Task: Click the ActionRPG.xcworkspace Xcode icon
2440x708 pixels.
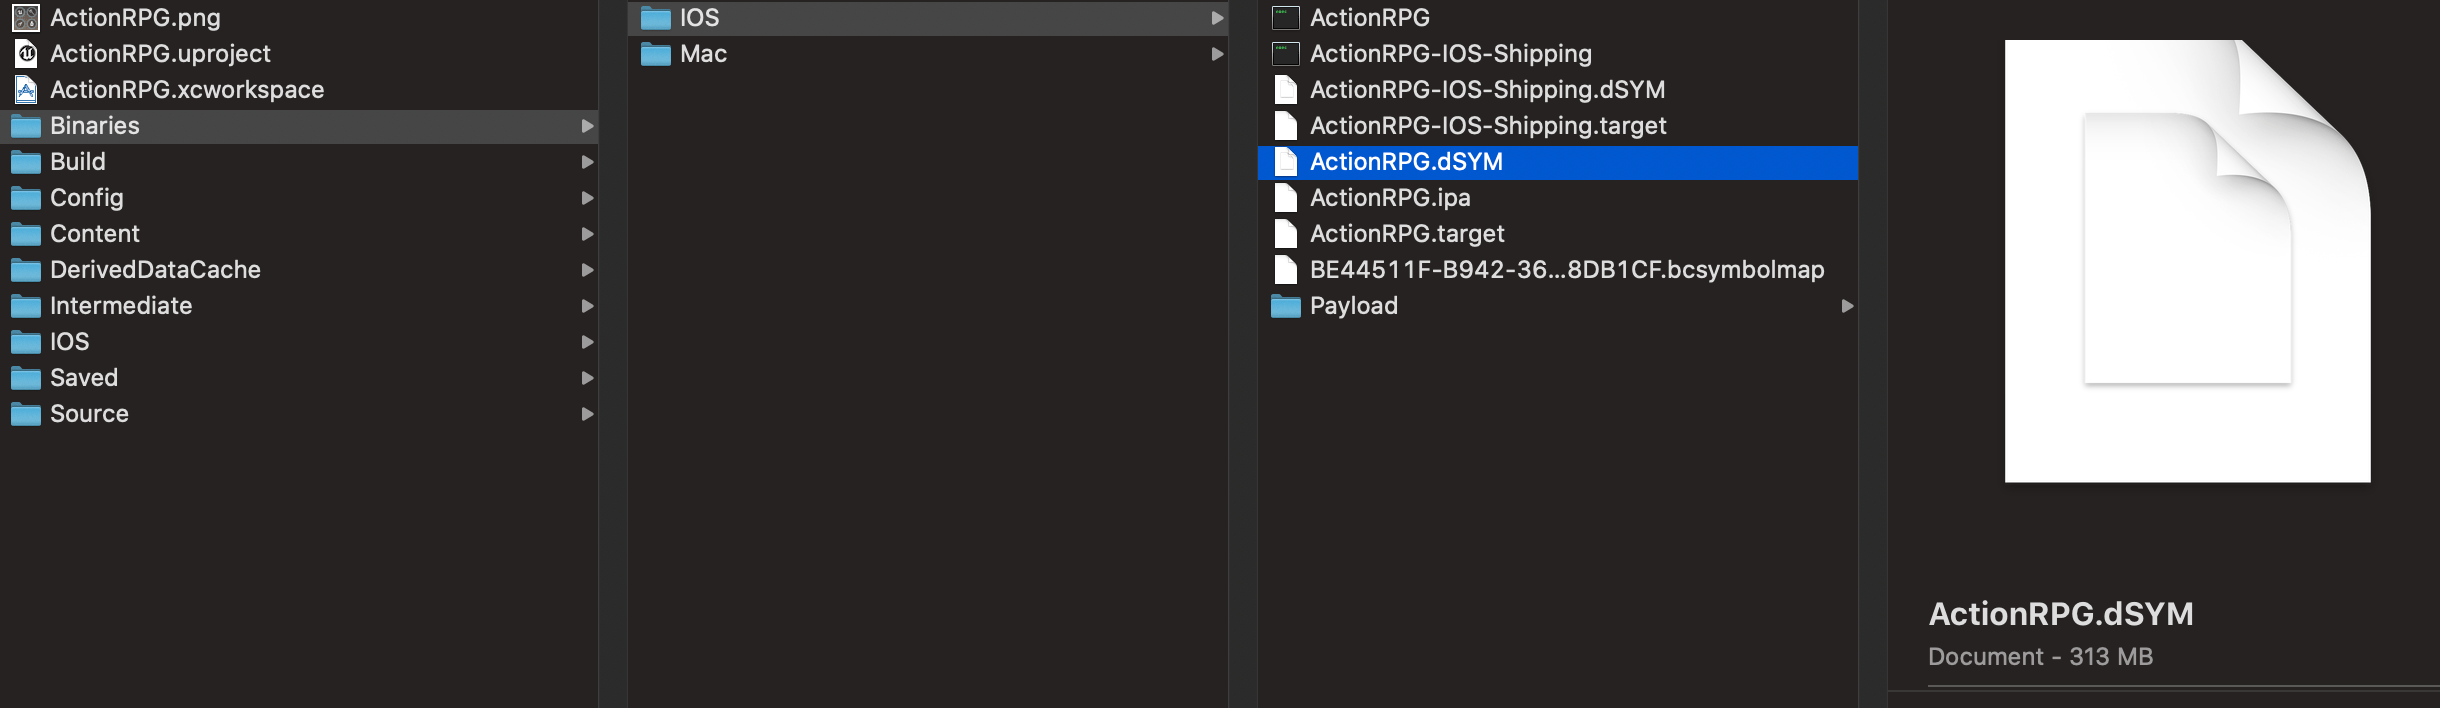Action: click(x=26, y=90)
